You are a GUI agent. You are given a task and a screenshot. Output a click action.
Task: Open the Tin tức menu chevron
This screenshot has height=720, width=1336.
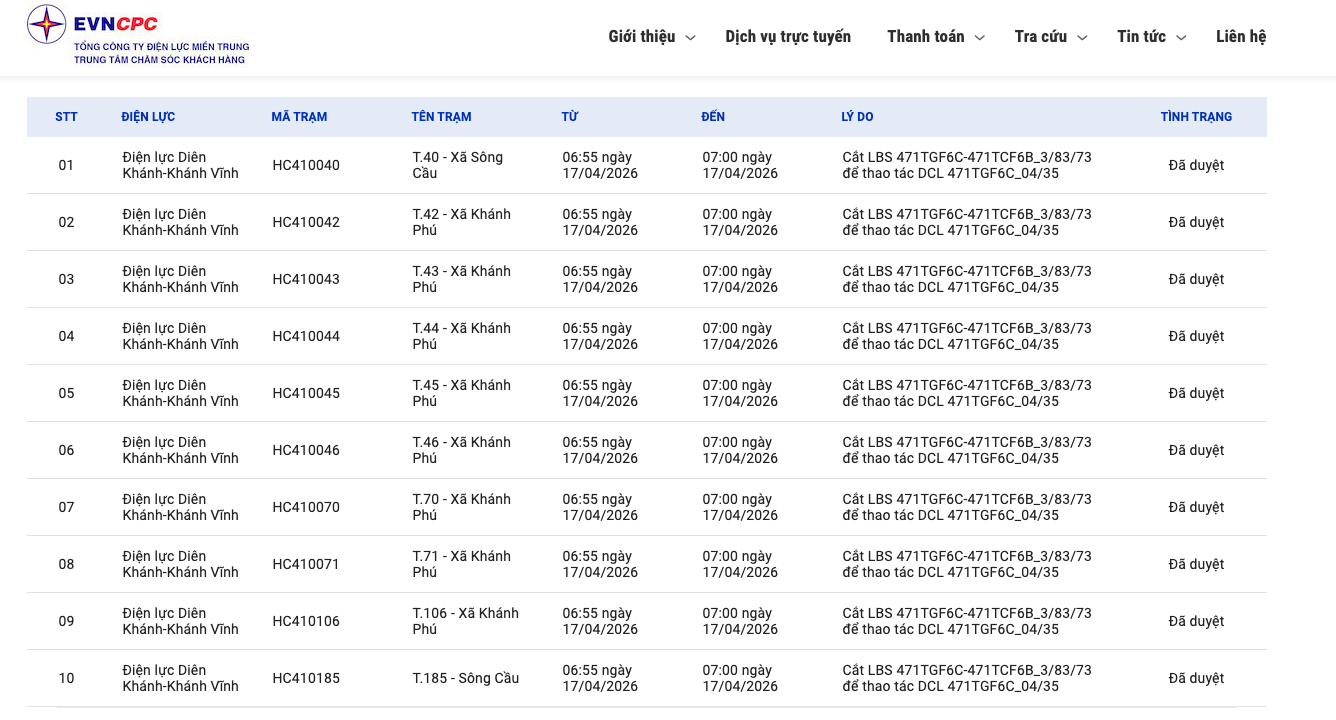click(1181, 38)
